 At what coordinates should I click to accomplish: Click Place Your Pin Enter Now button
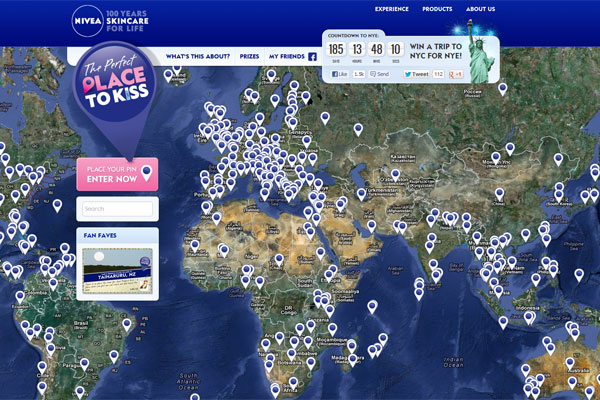coord(116,173)
